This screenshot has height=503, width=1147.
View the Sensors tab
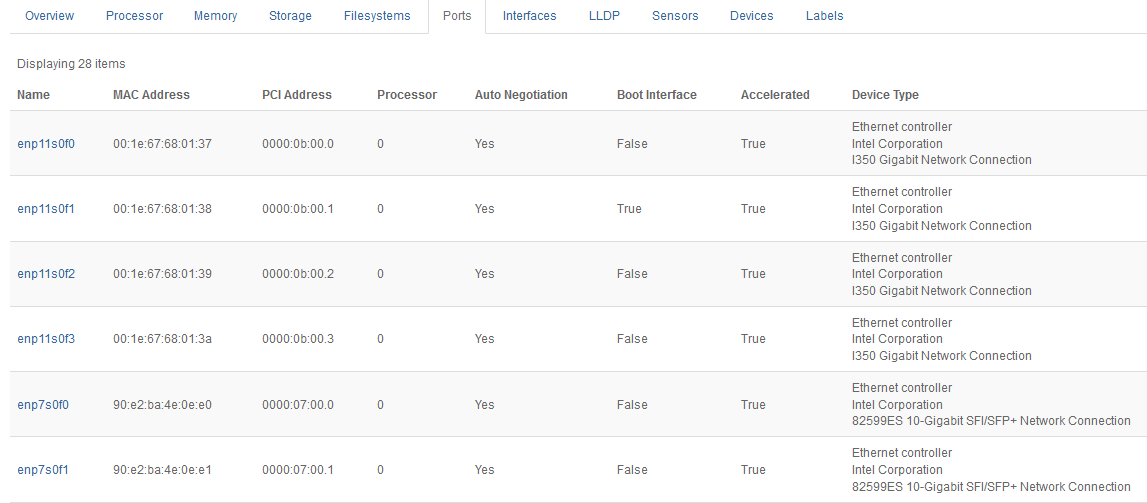click(x=675, y=16)
